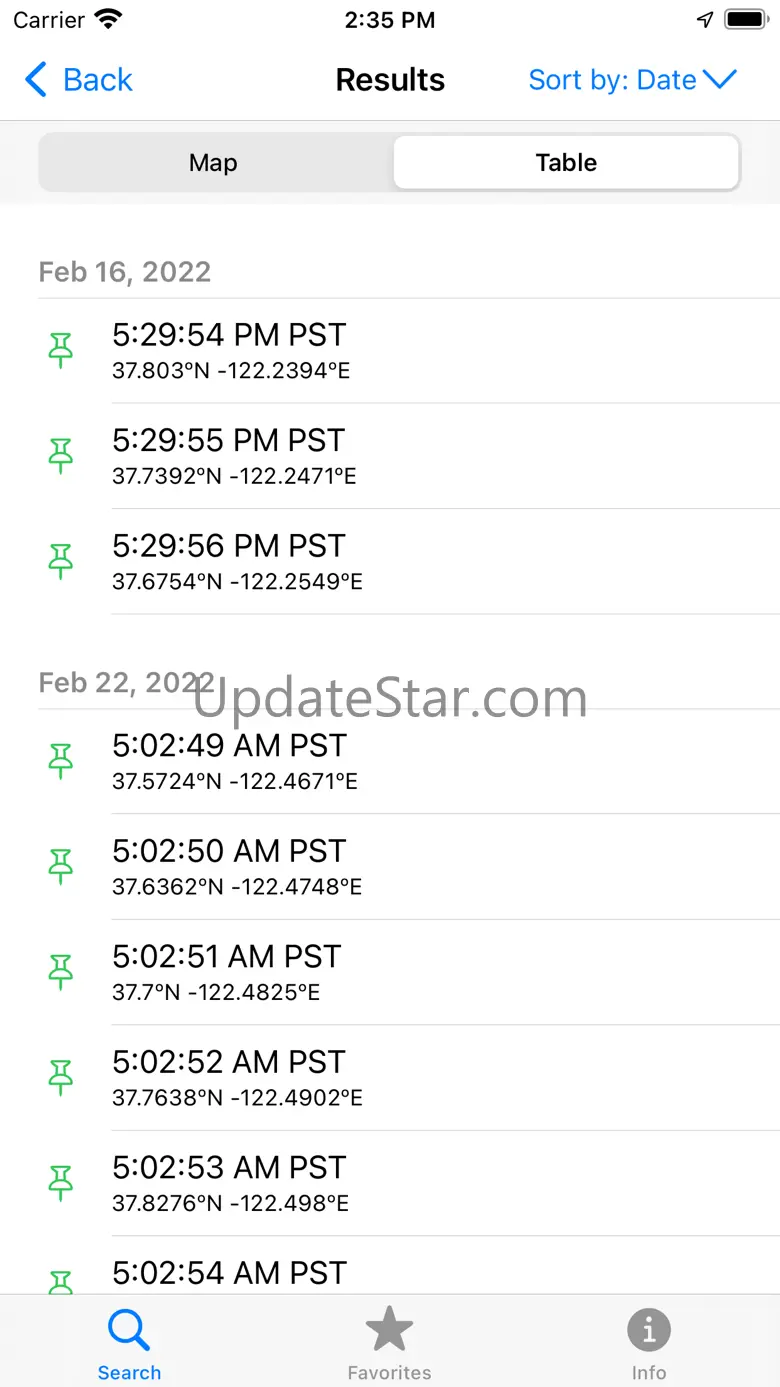Tap the pin icon beside 5:02:49 AM
The height and width of the screenshot is (1387, 780).
coord(61,761)
